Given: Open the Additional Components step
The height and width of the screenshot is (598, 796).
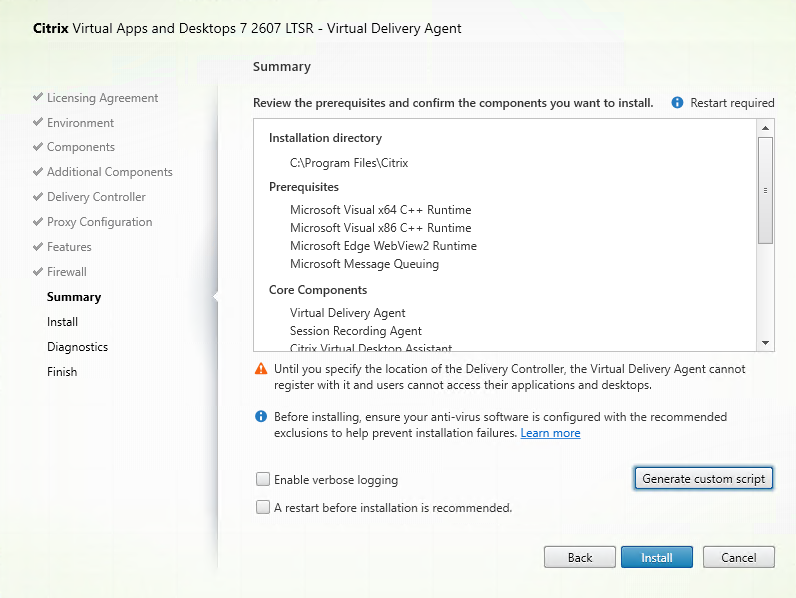Looking at the screenshot, I should click(x=110, y=172).
